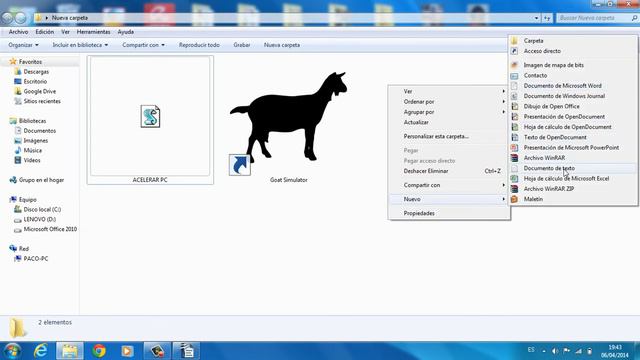Image resolution: width=640 pixels, height=360 pixels.
Task: Create a new Contacto
Action: (x=573, y=76)
